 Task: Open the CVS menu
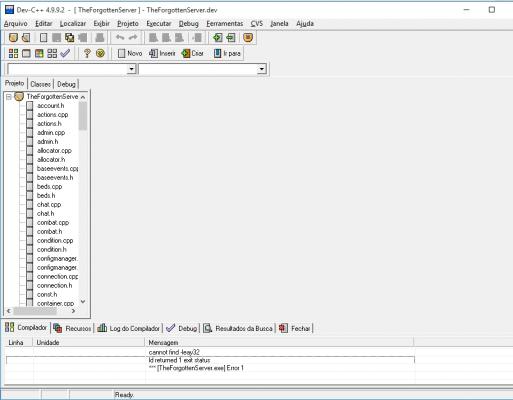[x=257, y=24]
